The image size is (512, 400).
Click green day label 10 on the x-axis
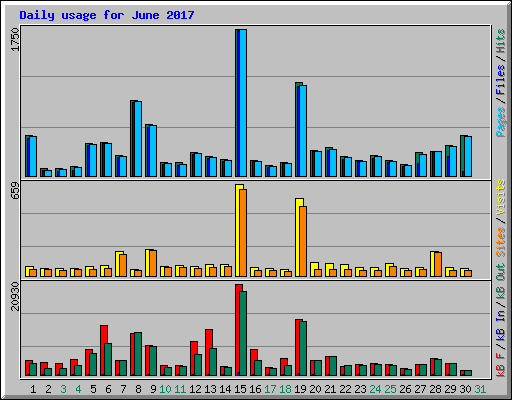(165, 389)
